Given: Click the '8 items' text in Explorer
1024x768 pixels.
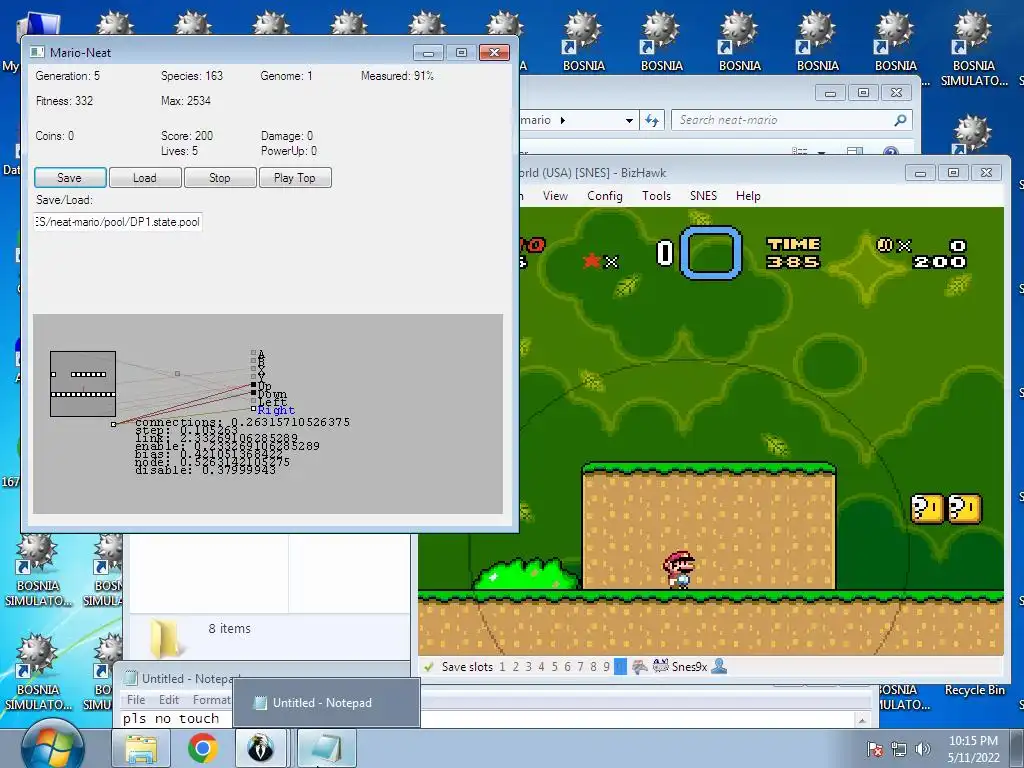Looking at the screenshot, I should (x=230, y=629).
